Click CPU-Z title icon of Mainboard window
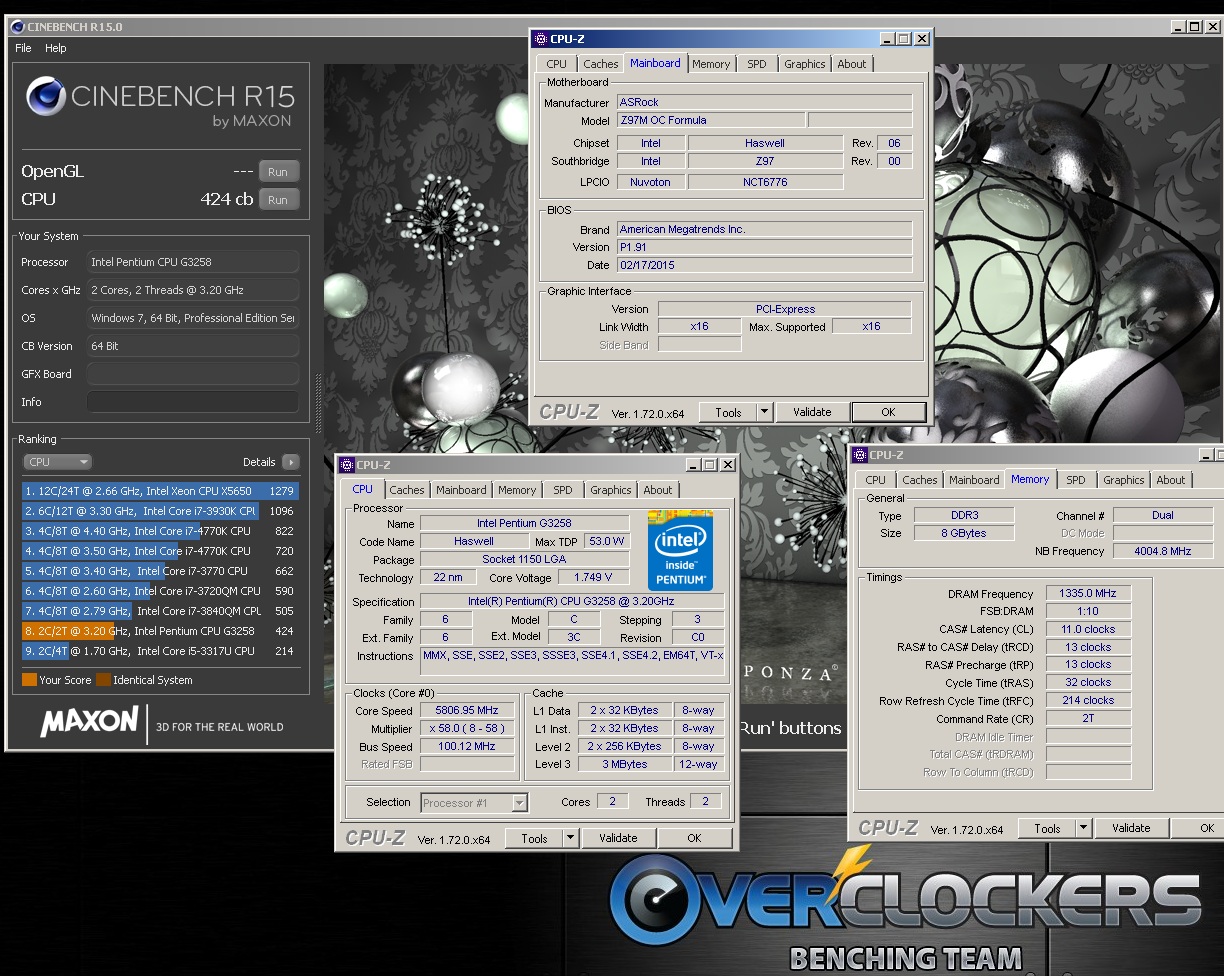Viewport: 1224px width, 976px height. click(x=541, y=39)
